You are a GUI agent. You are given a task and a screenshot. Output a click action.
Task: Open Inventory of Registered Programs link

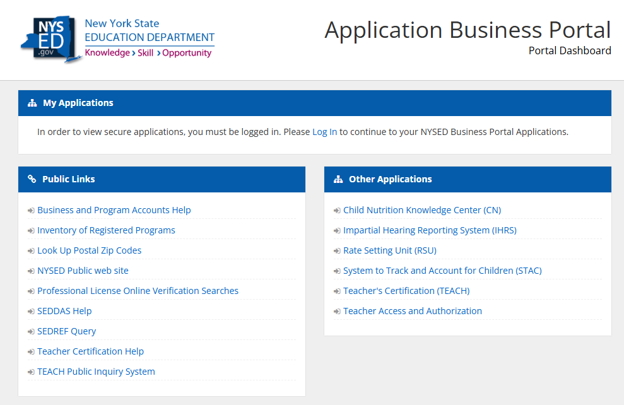(x=106, y=230)
